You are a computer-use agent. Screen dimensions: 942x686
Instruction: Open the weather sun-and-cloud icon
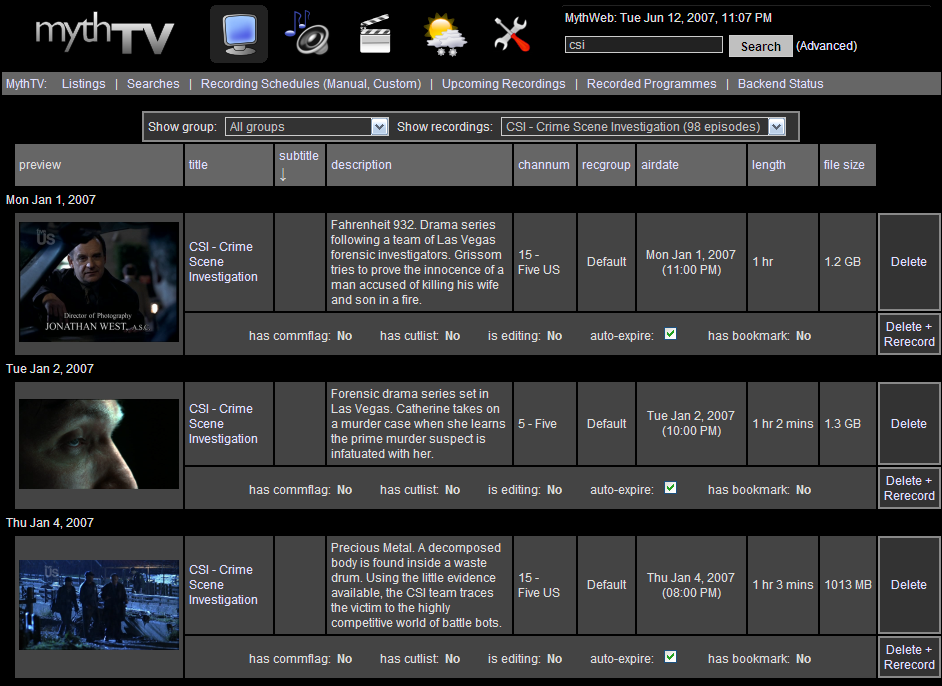pyautogui.click(x=445, y=34)
